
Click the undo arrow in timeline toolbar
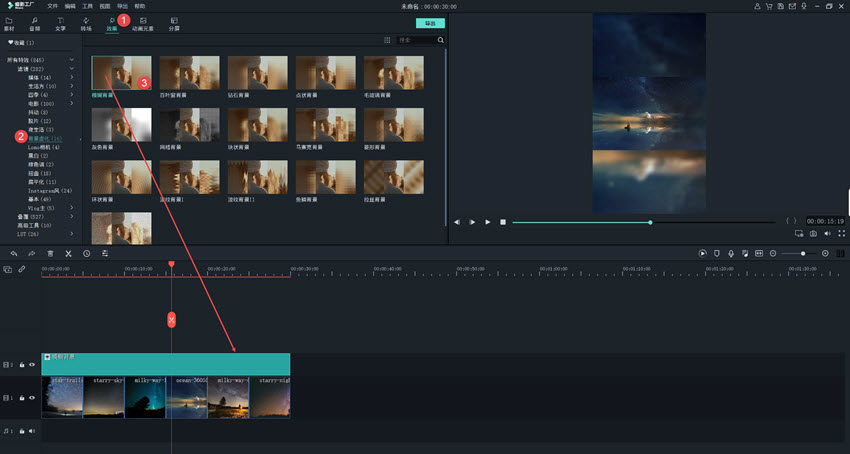tap(13, 254)
